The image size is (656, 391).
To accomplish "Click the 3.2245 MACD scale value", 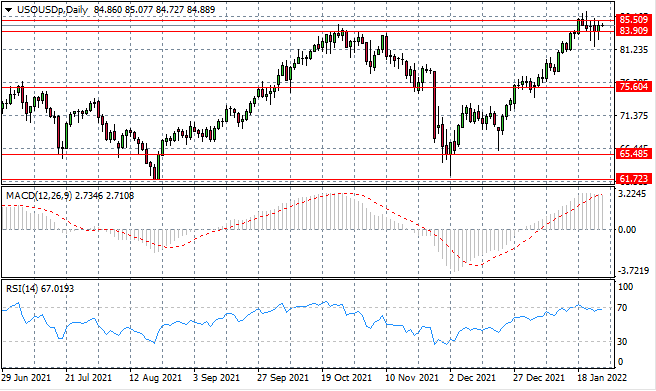I will (633, 194).
